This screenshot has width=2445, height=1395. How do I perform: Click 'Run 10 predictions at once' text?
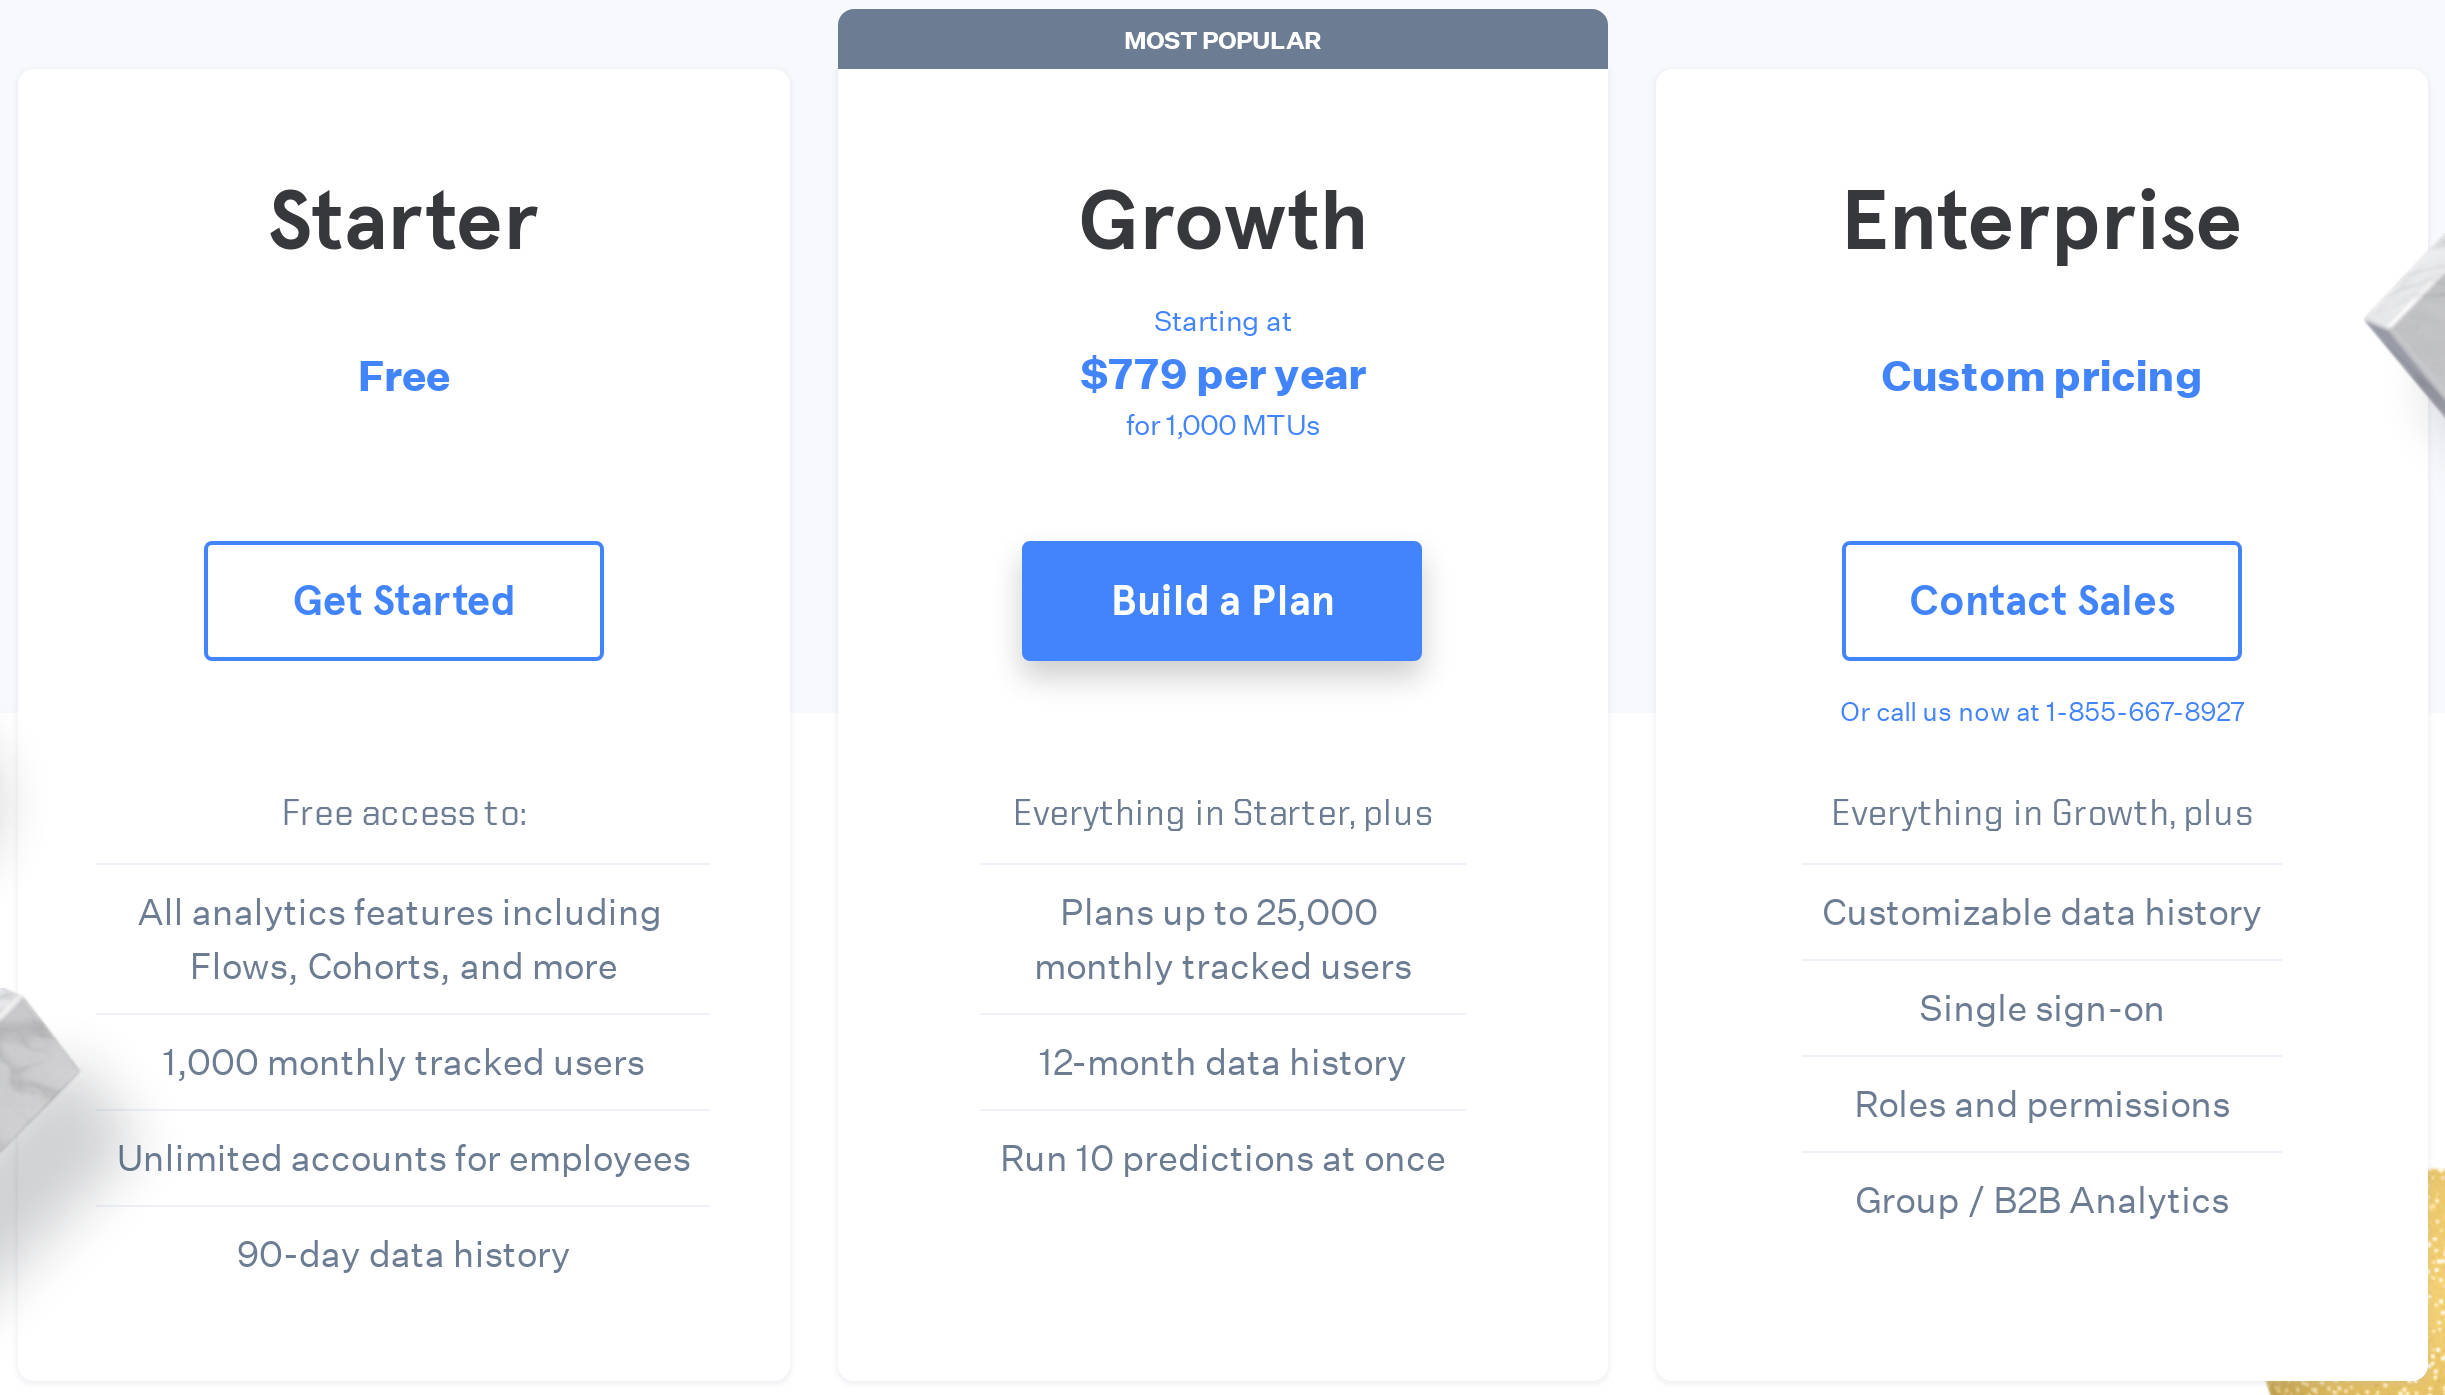coord(1222,1158)
